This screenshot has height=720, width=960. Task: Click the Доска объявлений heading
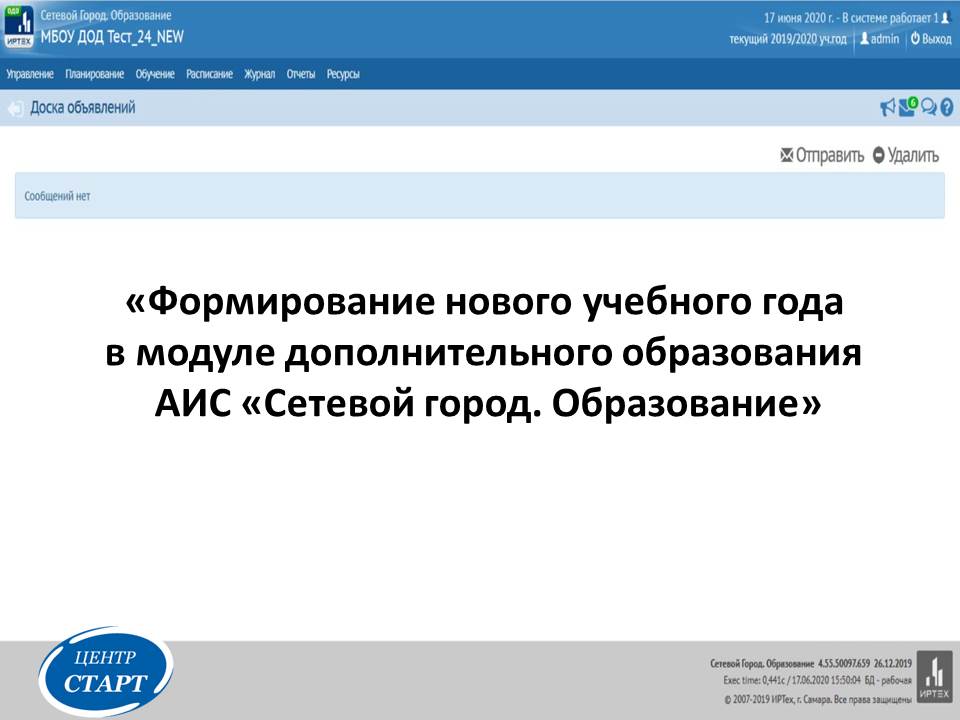tap(83, 108)
